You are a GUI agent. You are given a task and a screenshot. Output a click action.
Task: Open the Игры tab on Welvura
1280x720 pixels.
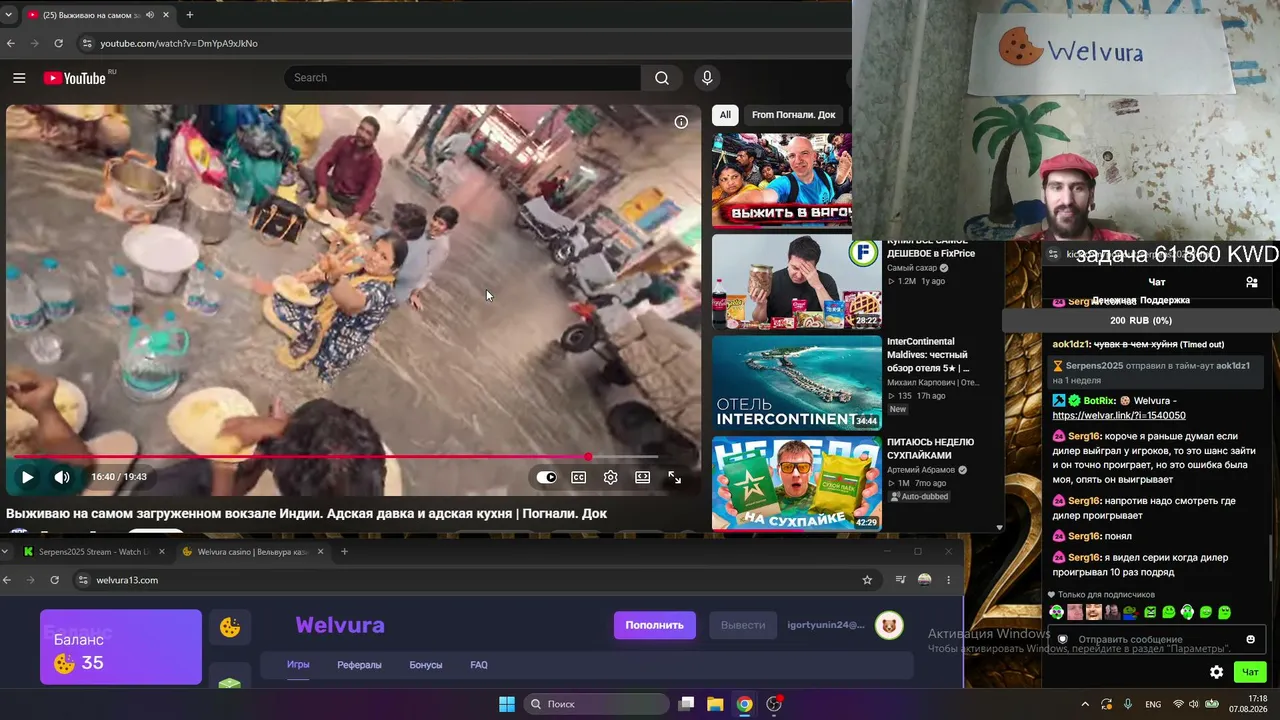(298, 665)
